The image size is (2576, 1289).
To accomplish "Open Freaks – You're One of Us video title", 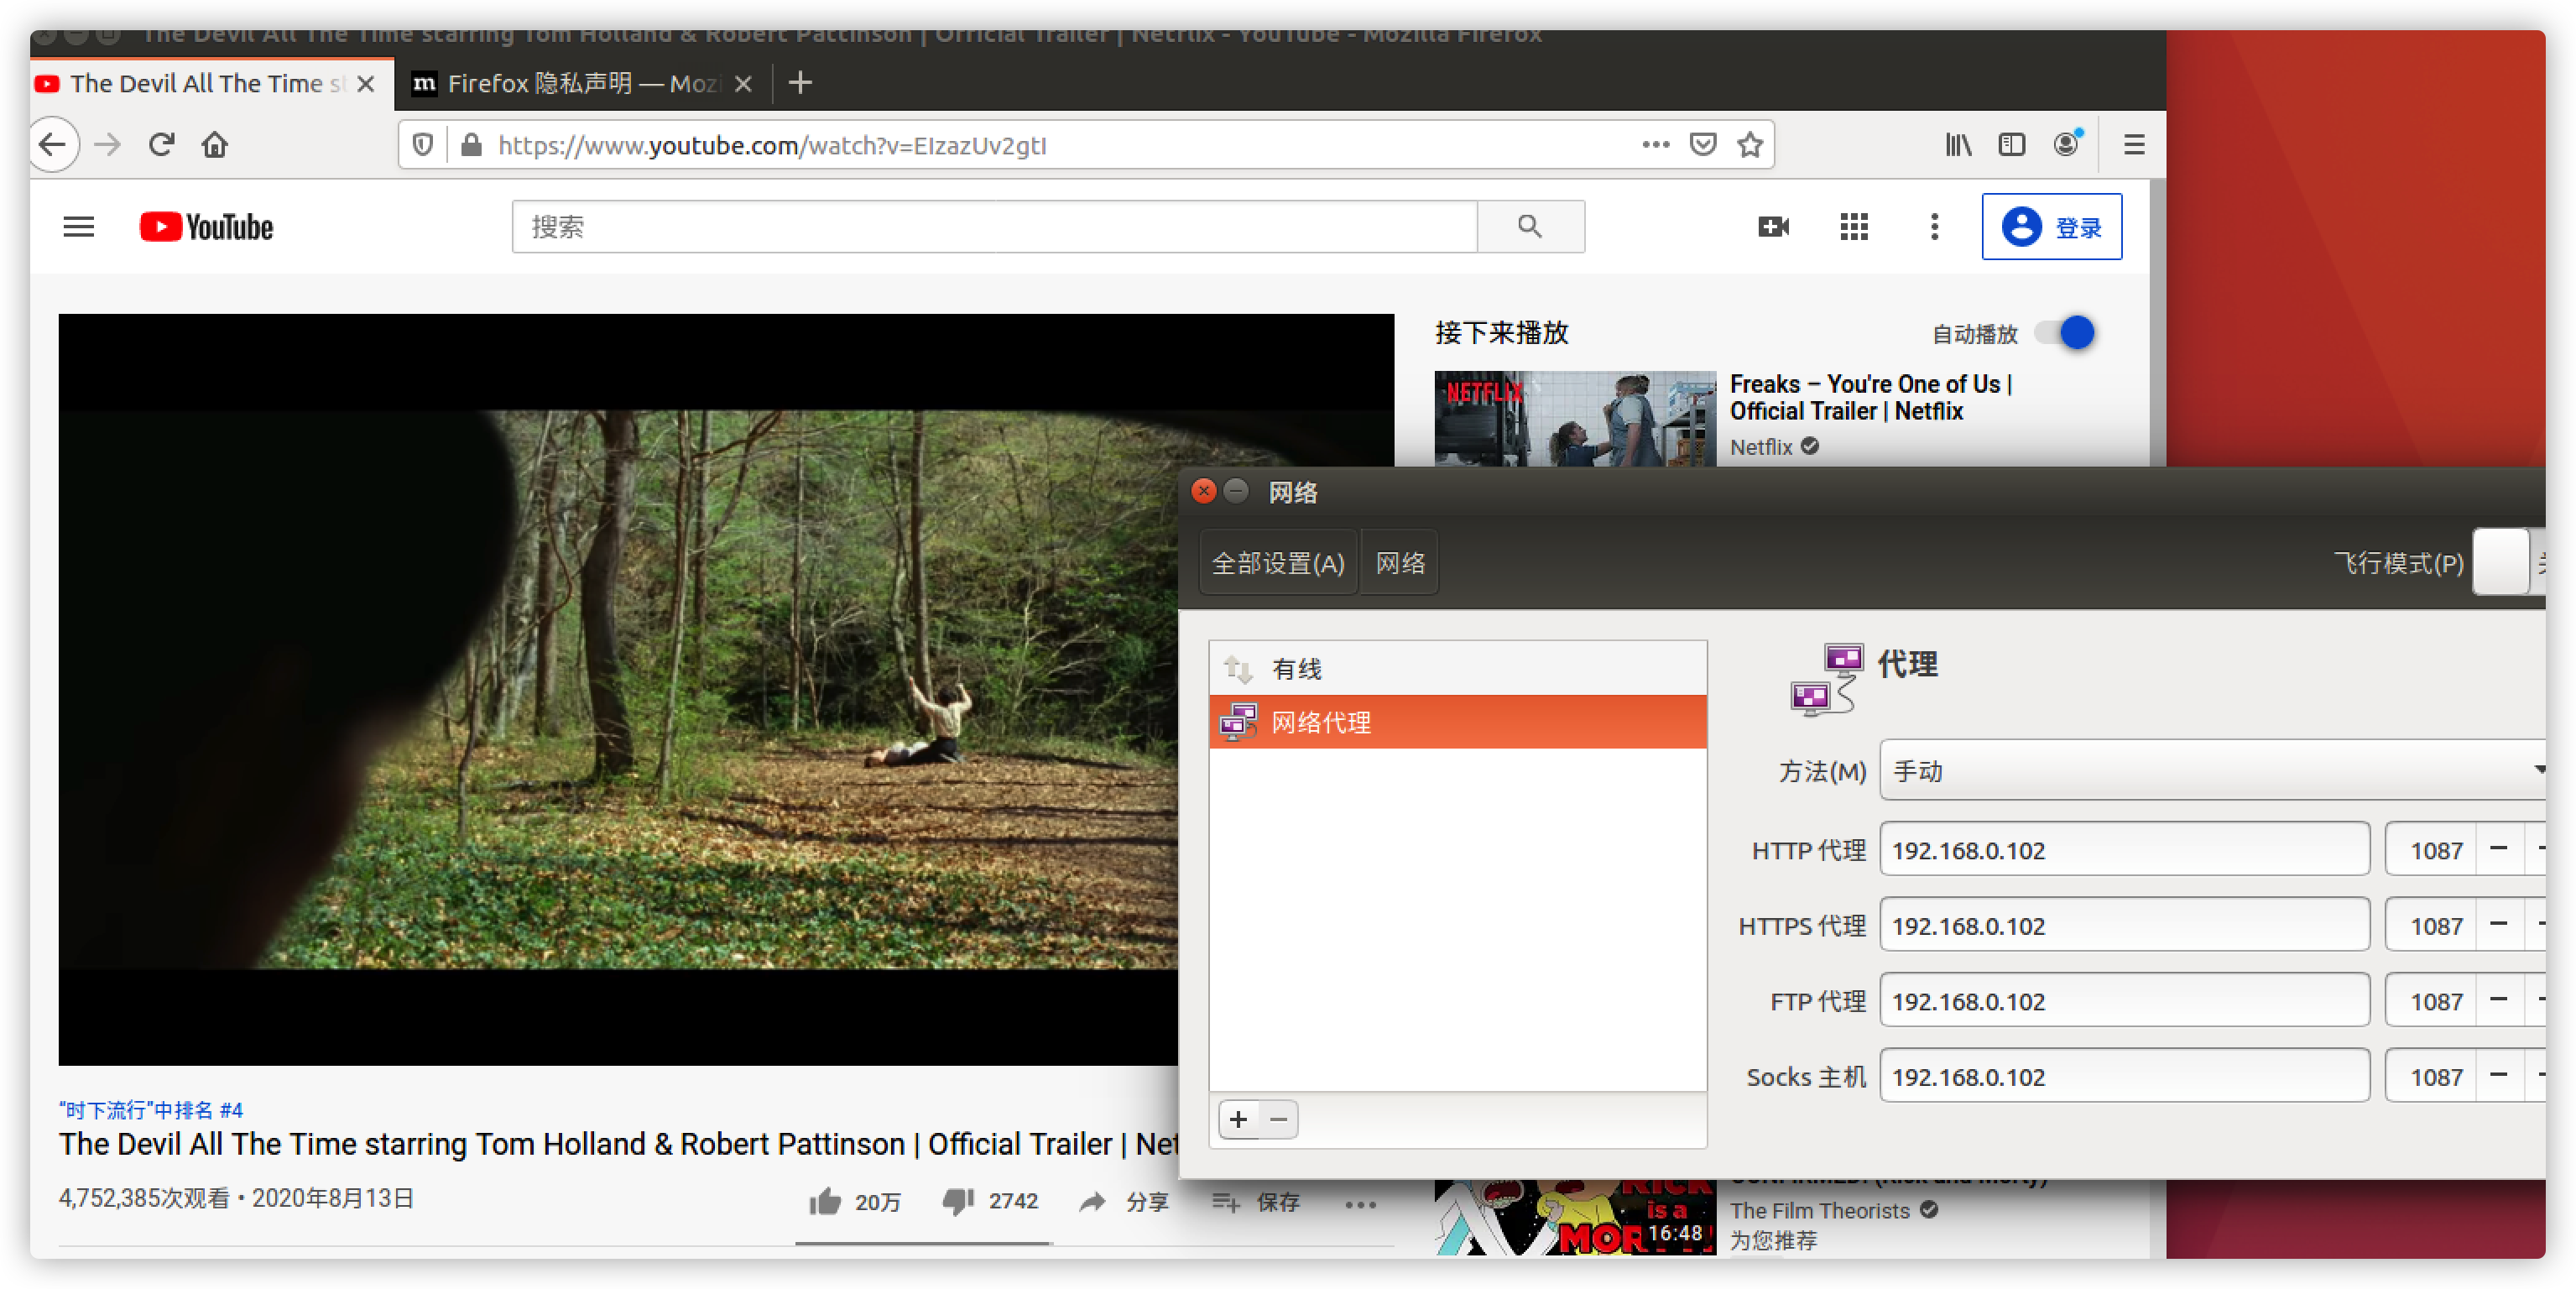I will pyautogui.click(x=1870, y=398).
